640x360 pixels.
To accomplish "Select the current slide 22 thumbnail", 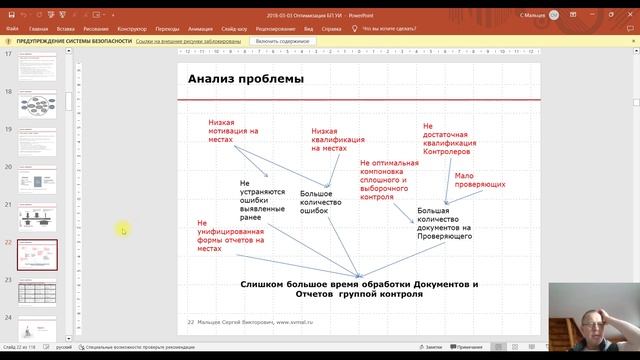I will (37, 255).
